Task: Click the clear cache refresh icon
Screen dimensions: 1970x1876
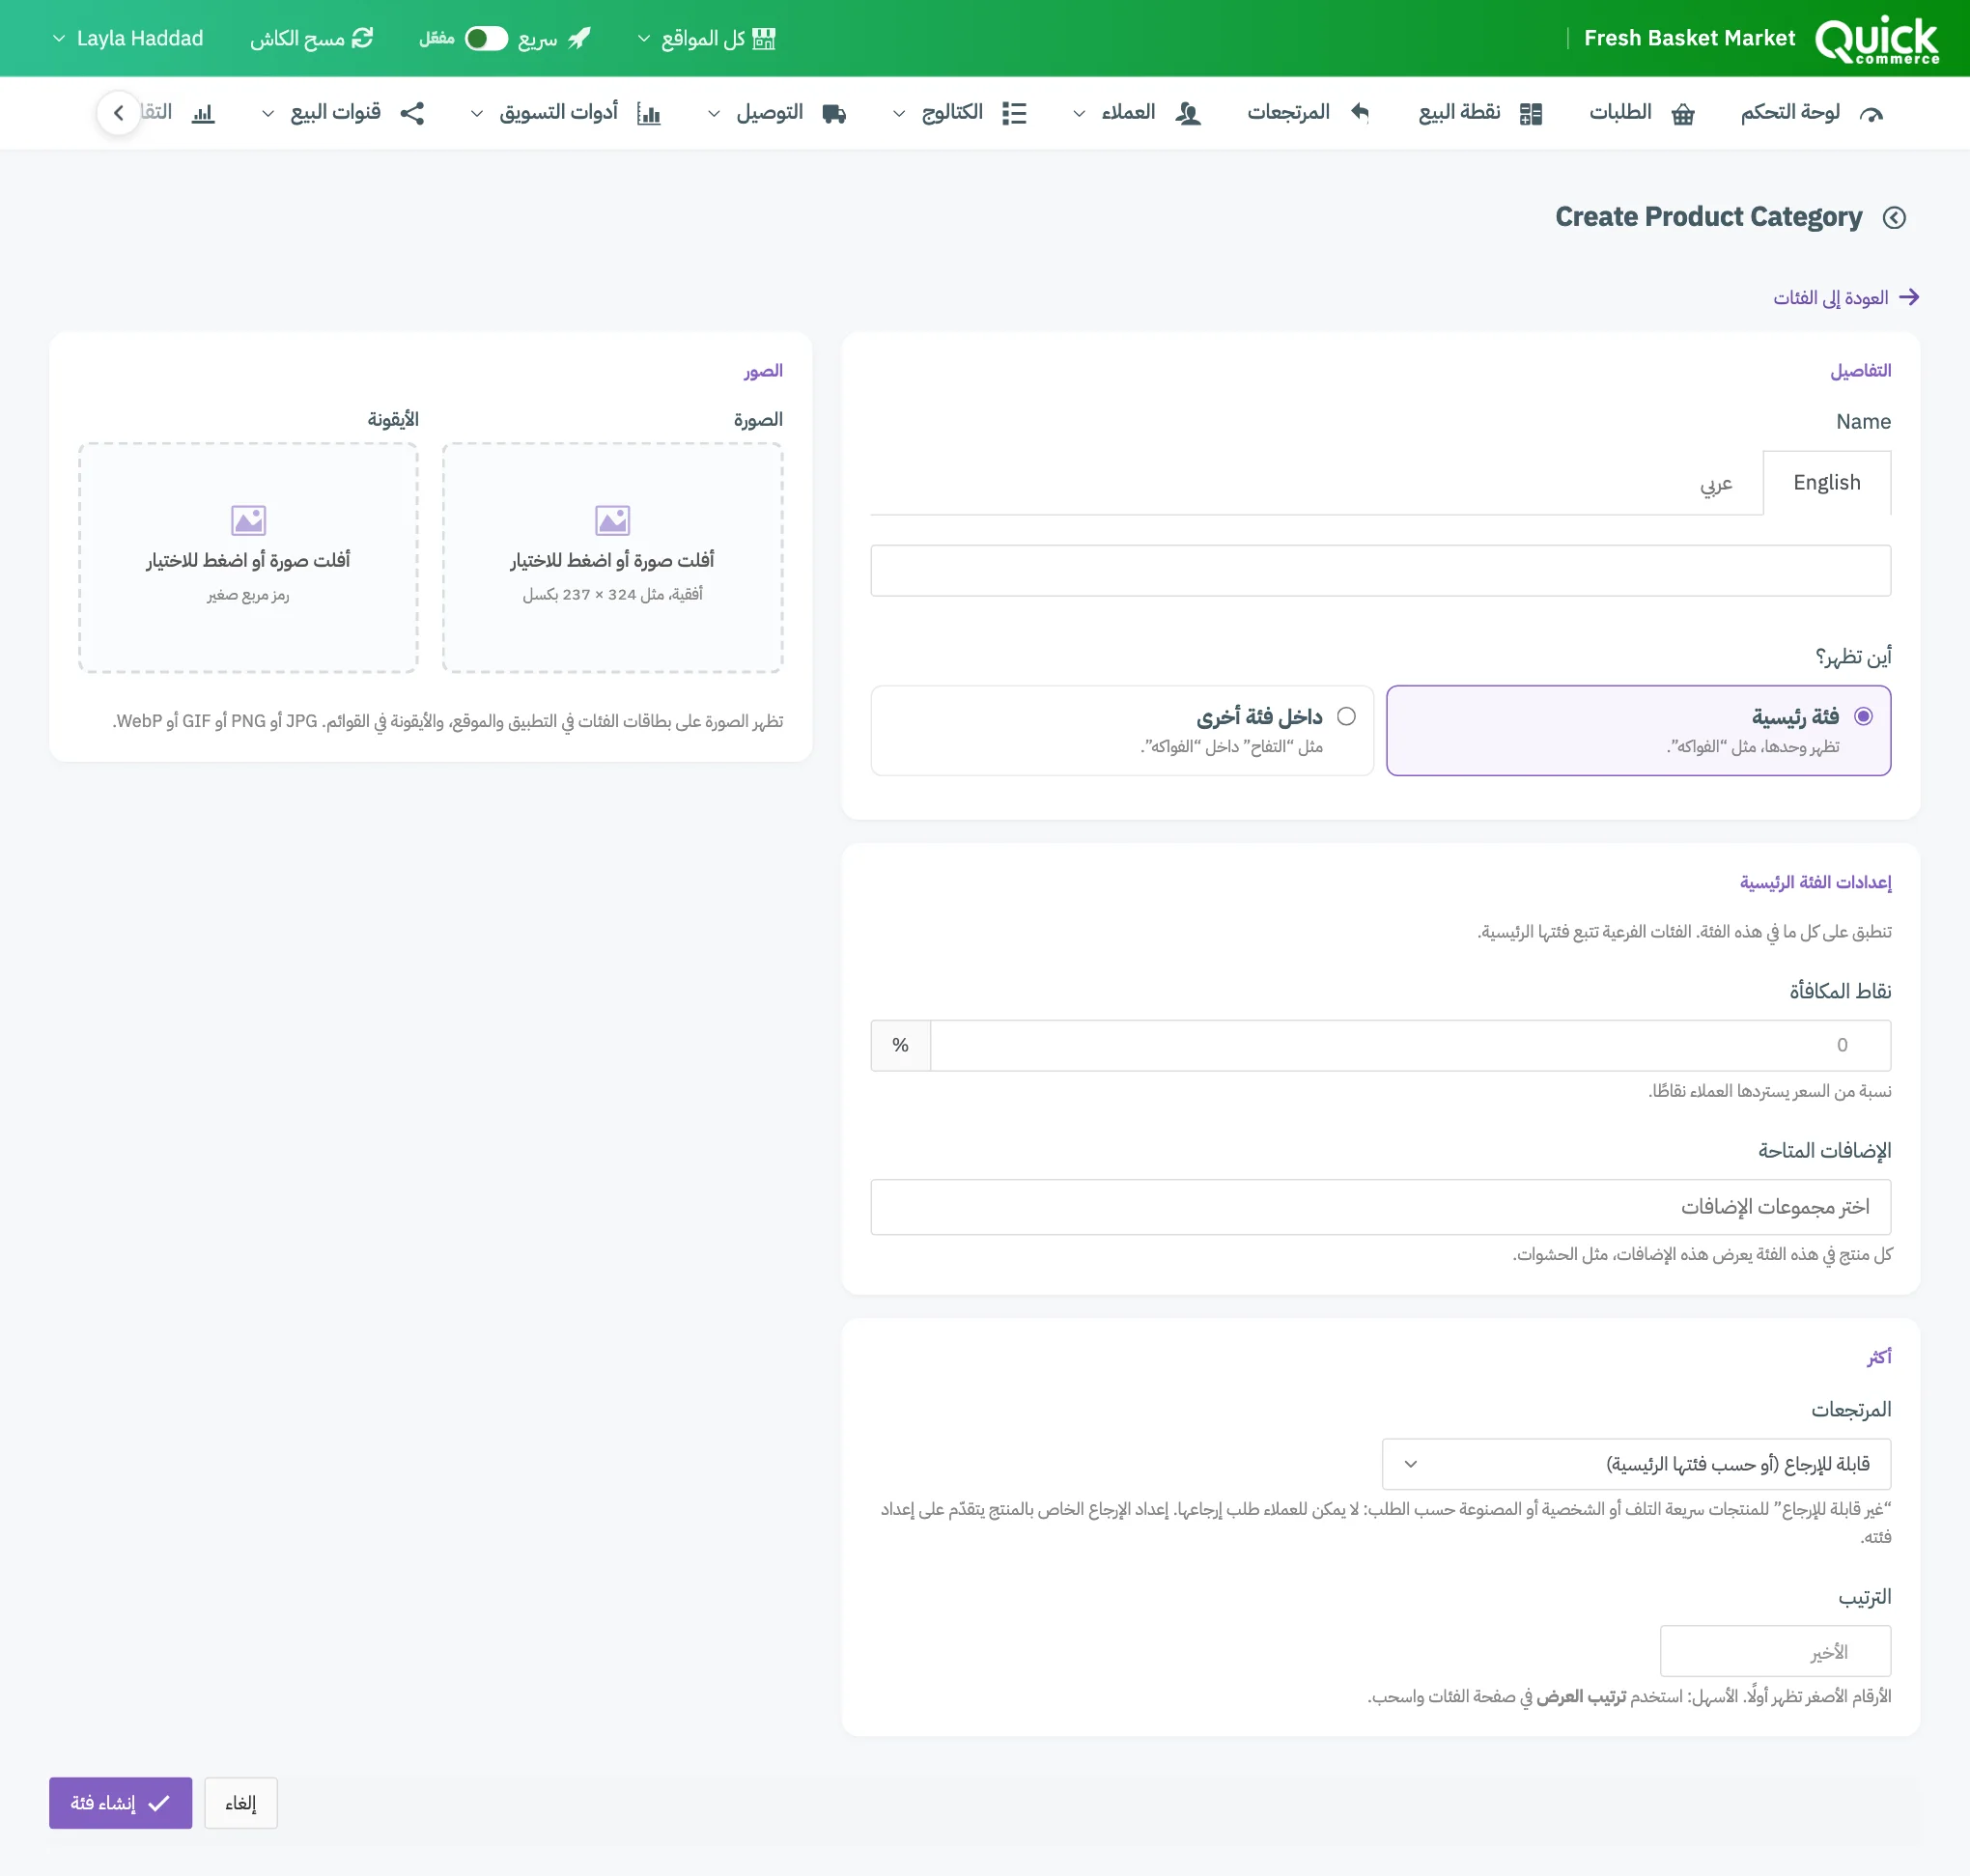Action: [x=362, y=38]
